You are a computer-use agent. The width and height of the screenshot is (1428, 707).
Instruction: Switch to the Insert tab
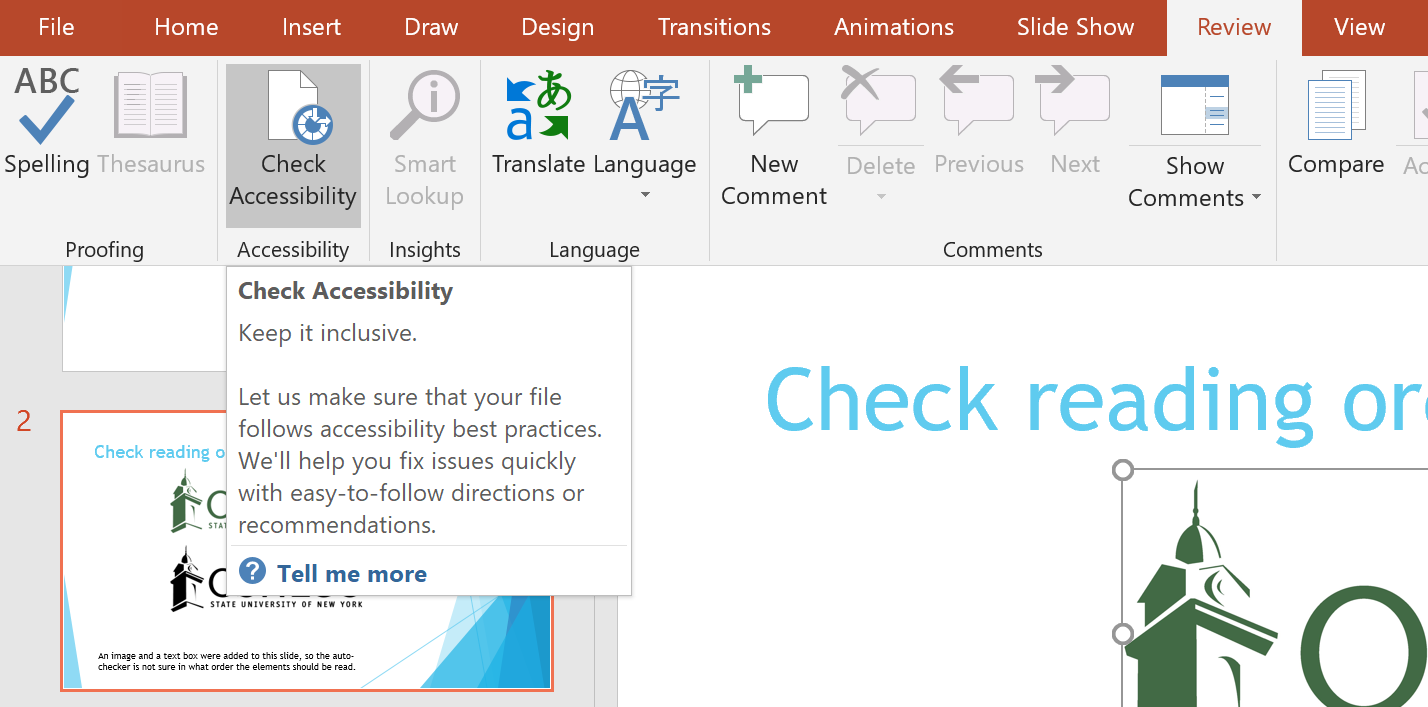click(x=311, y=27)
